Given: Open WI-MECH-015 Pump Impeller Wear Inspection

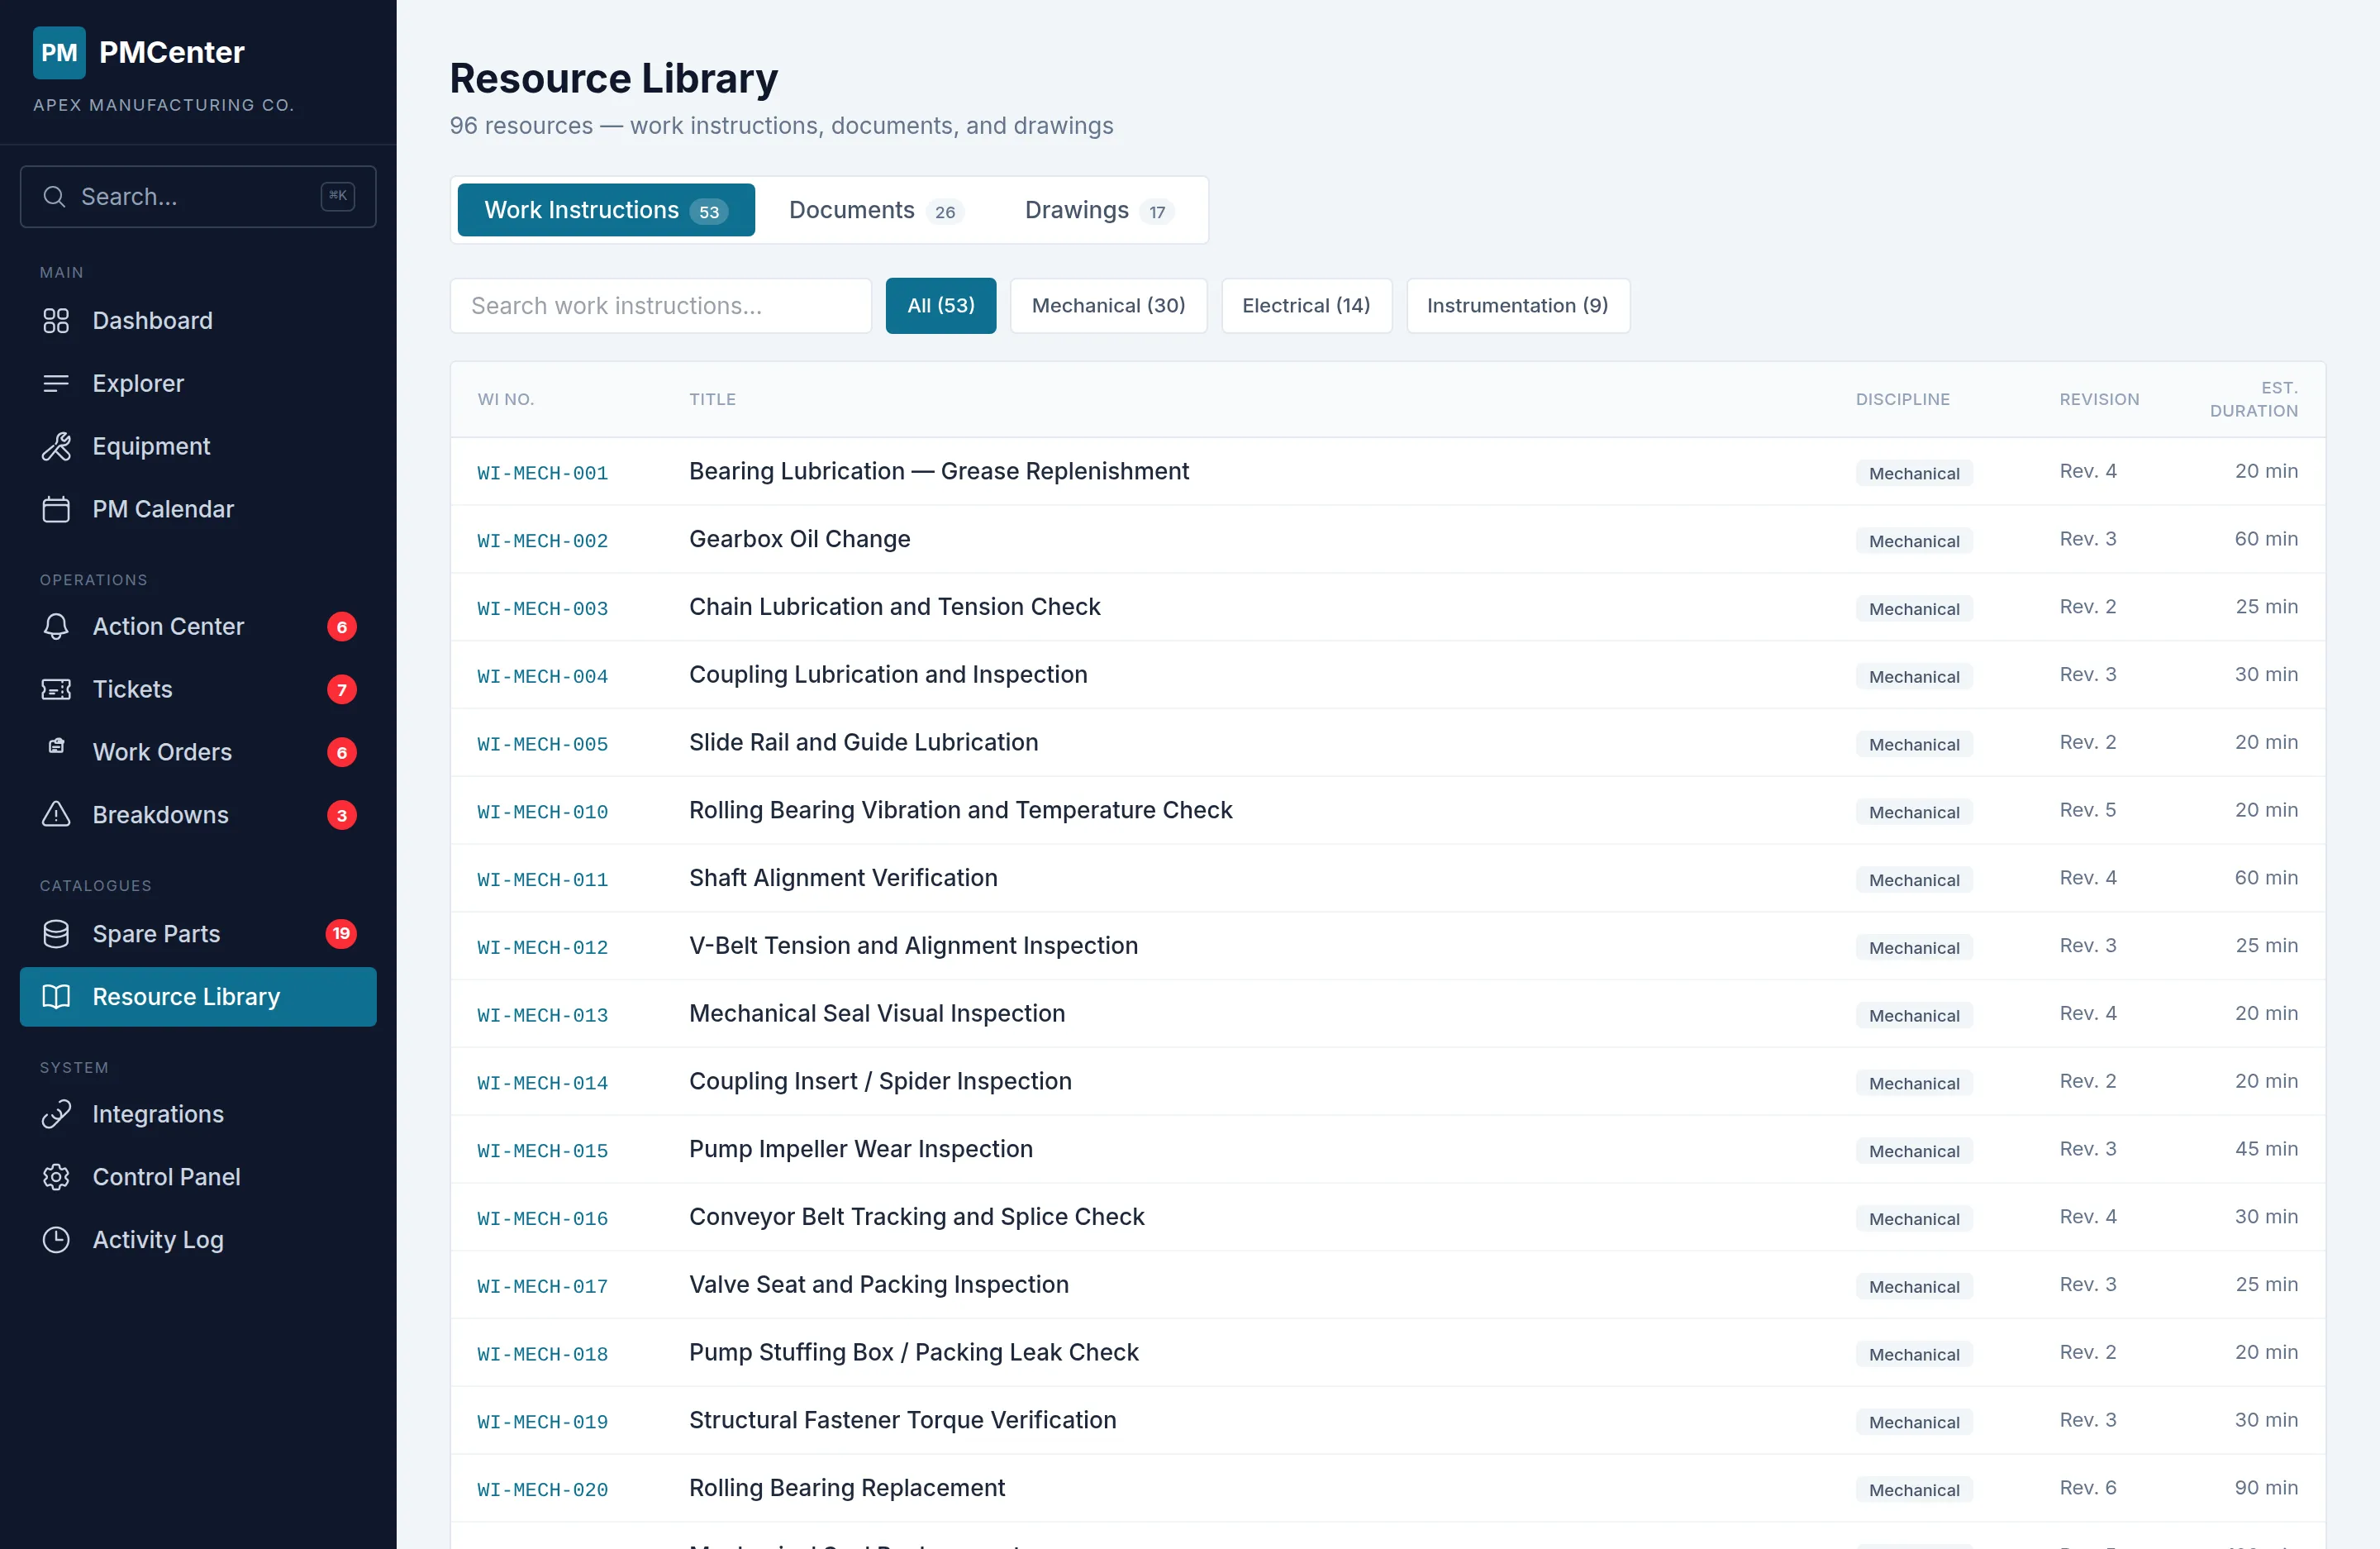Looking at the screenshot, I should [542, 1151].
